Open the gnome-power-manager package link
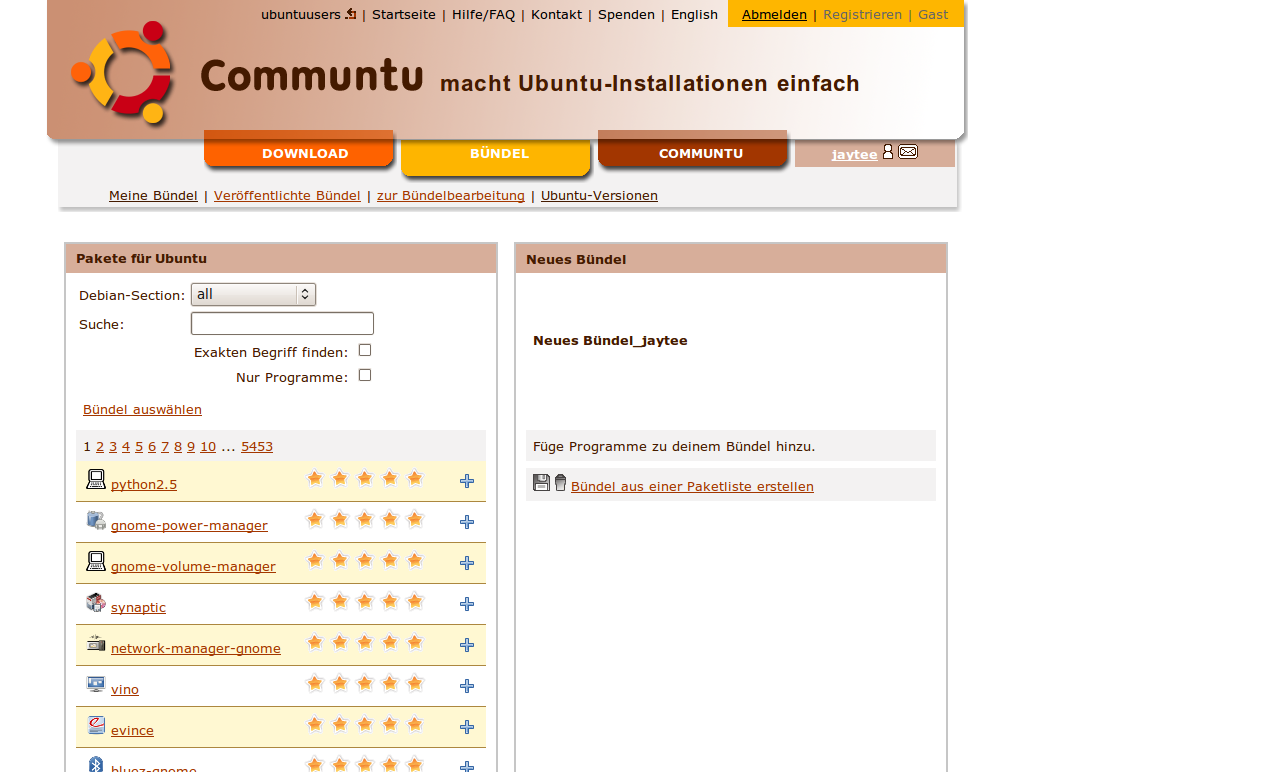Image resolution: width=1264 pixels, height=772 pixels. (x=189, y=525)
